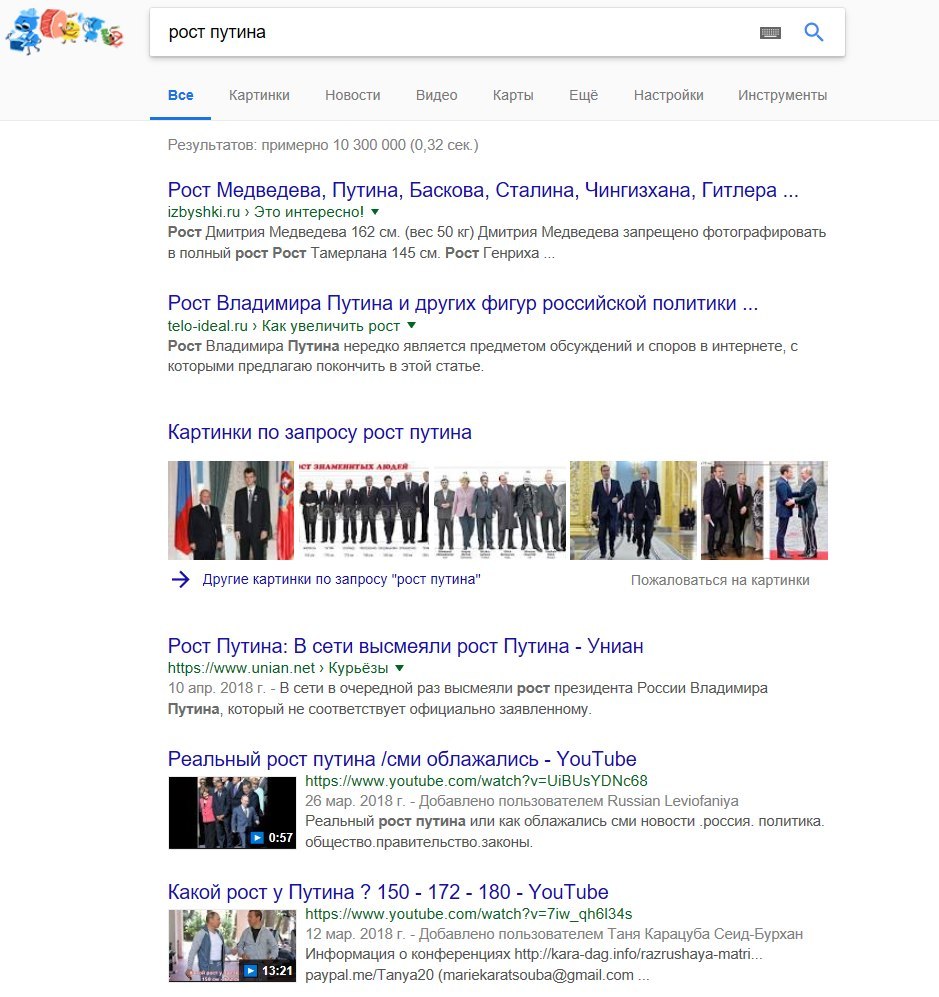Expand the dropdown arrow next to unian.net Курьёзы
The width and height of the screenshot is (939, 997).
399,668
